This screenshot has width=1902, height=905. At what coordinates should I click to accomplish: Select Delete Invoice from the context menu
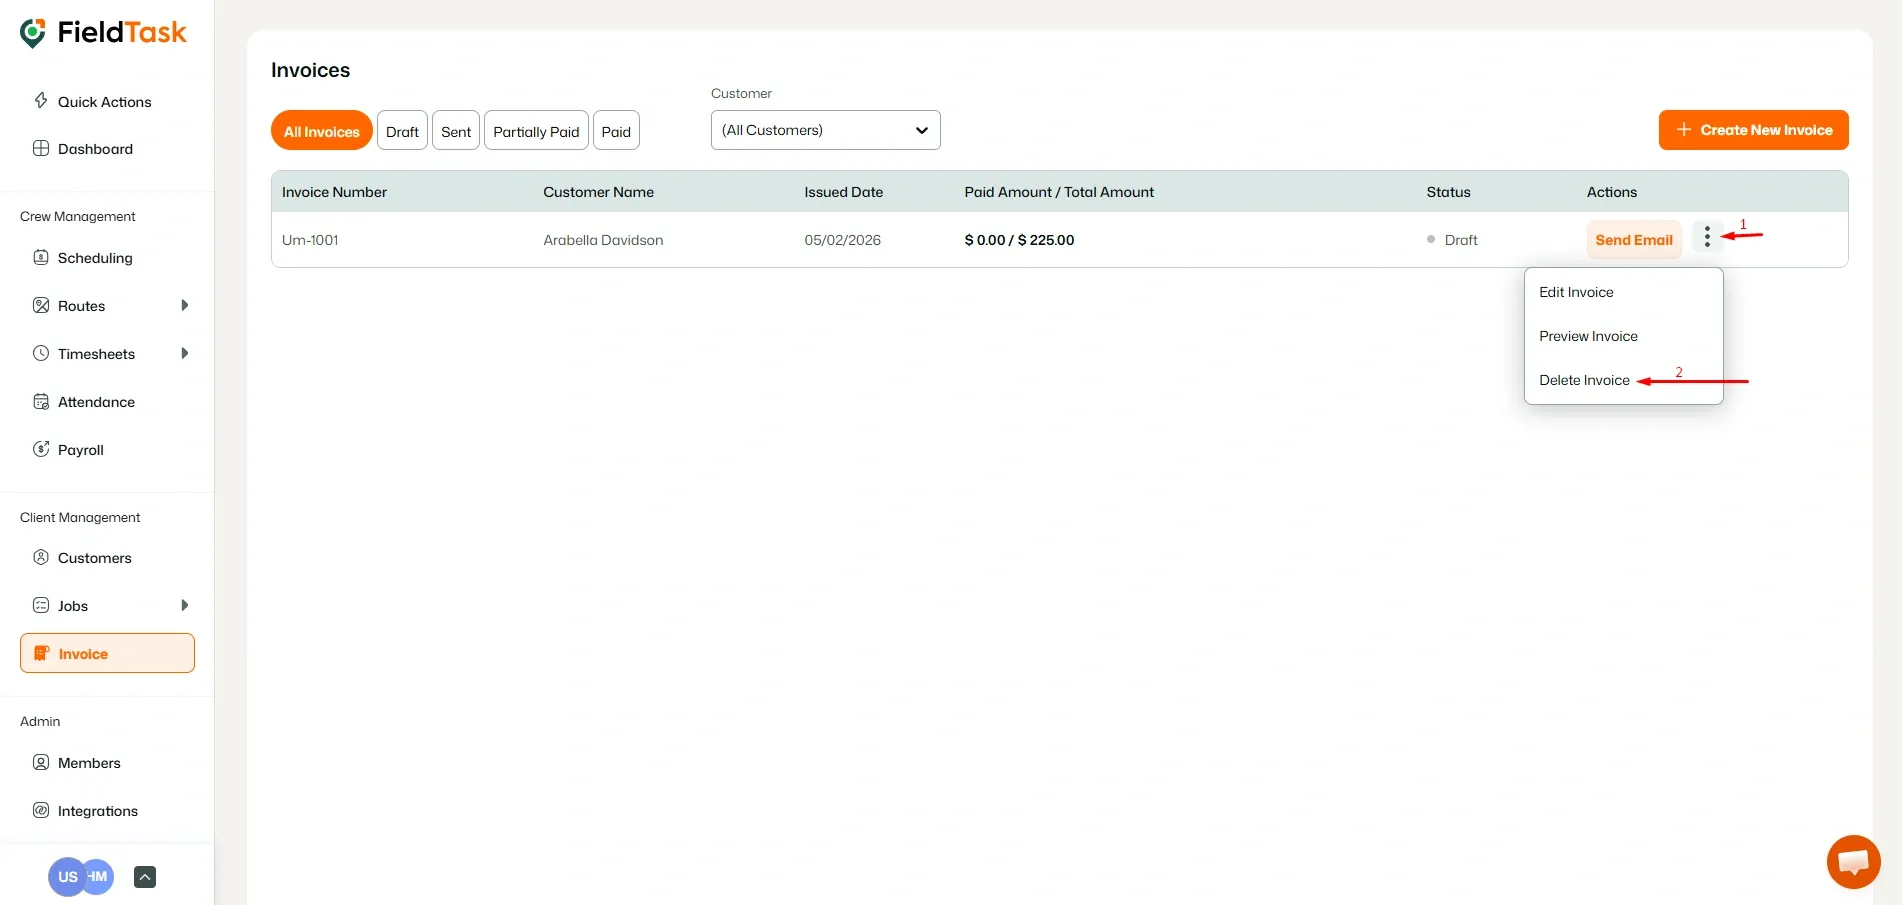point(1583,380)
